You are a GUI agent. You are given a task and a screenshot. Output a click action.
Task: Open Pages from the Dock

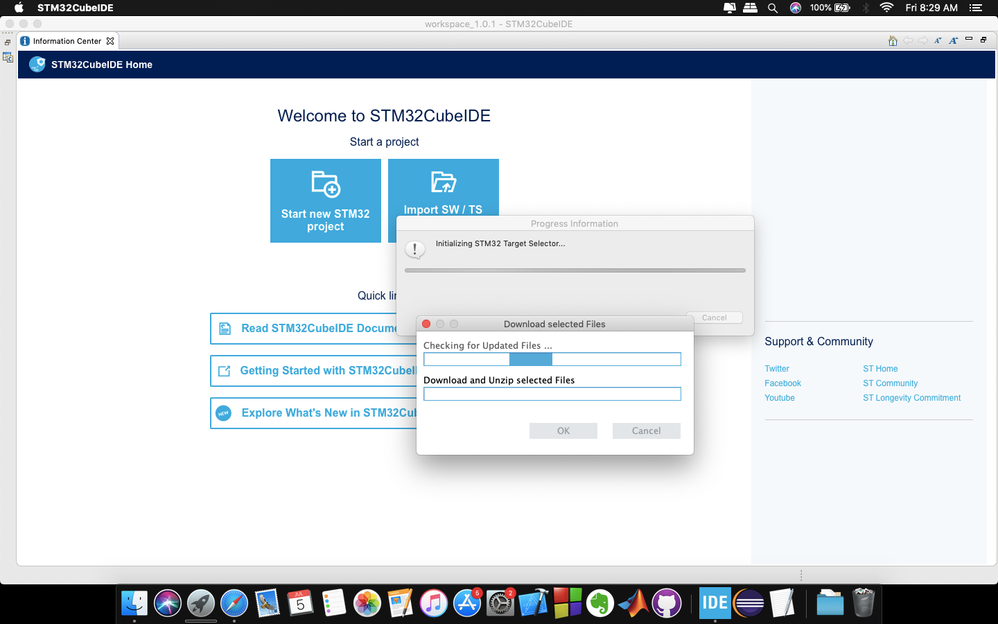400,603
